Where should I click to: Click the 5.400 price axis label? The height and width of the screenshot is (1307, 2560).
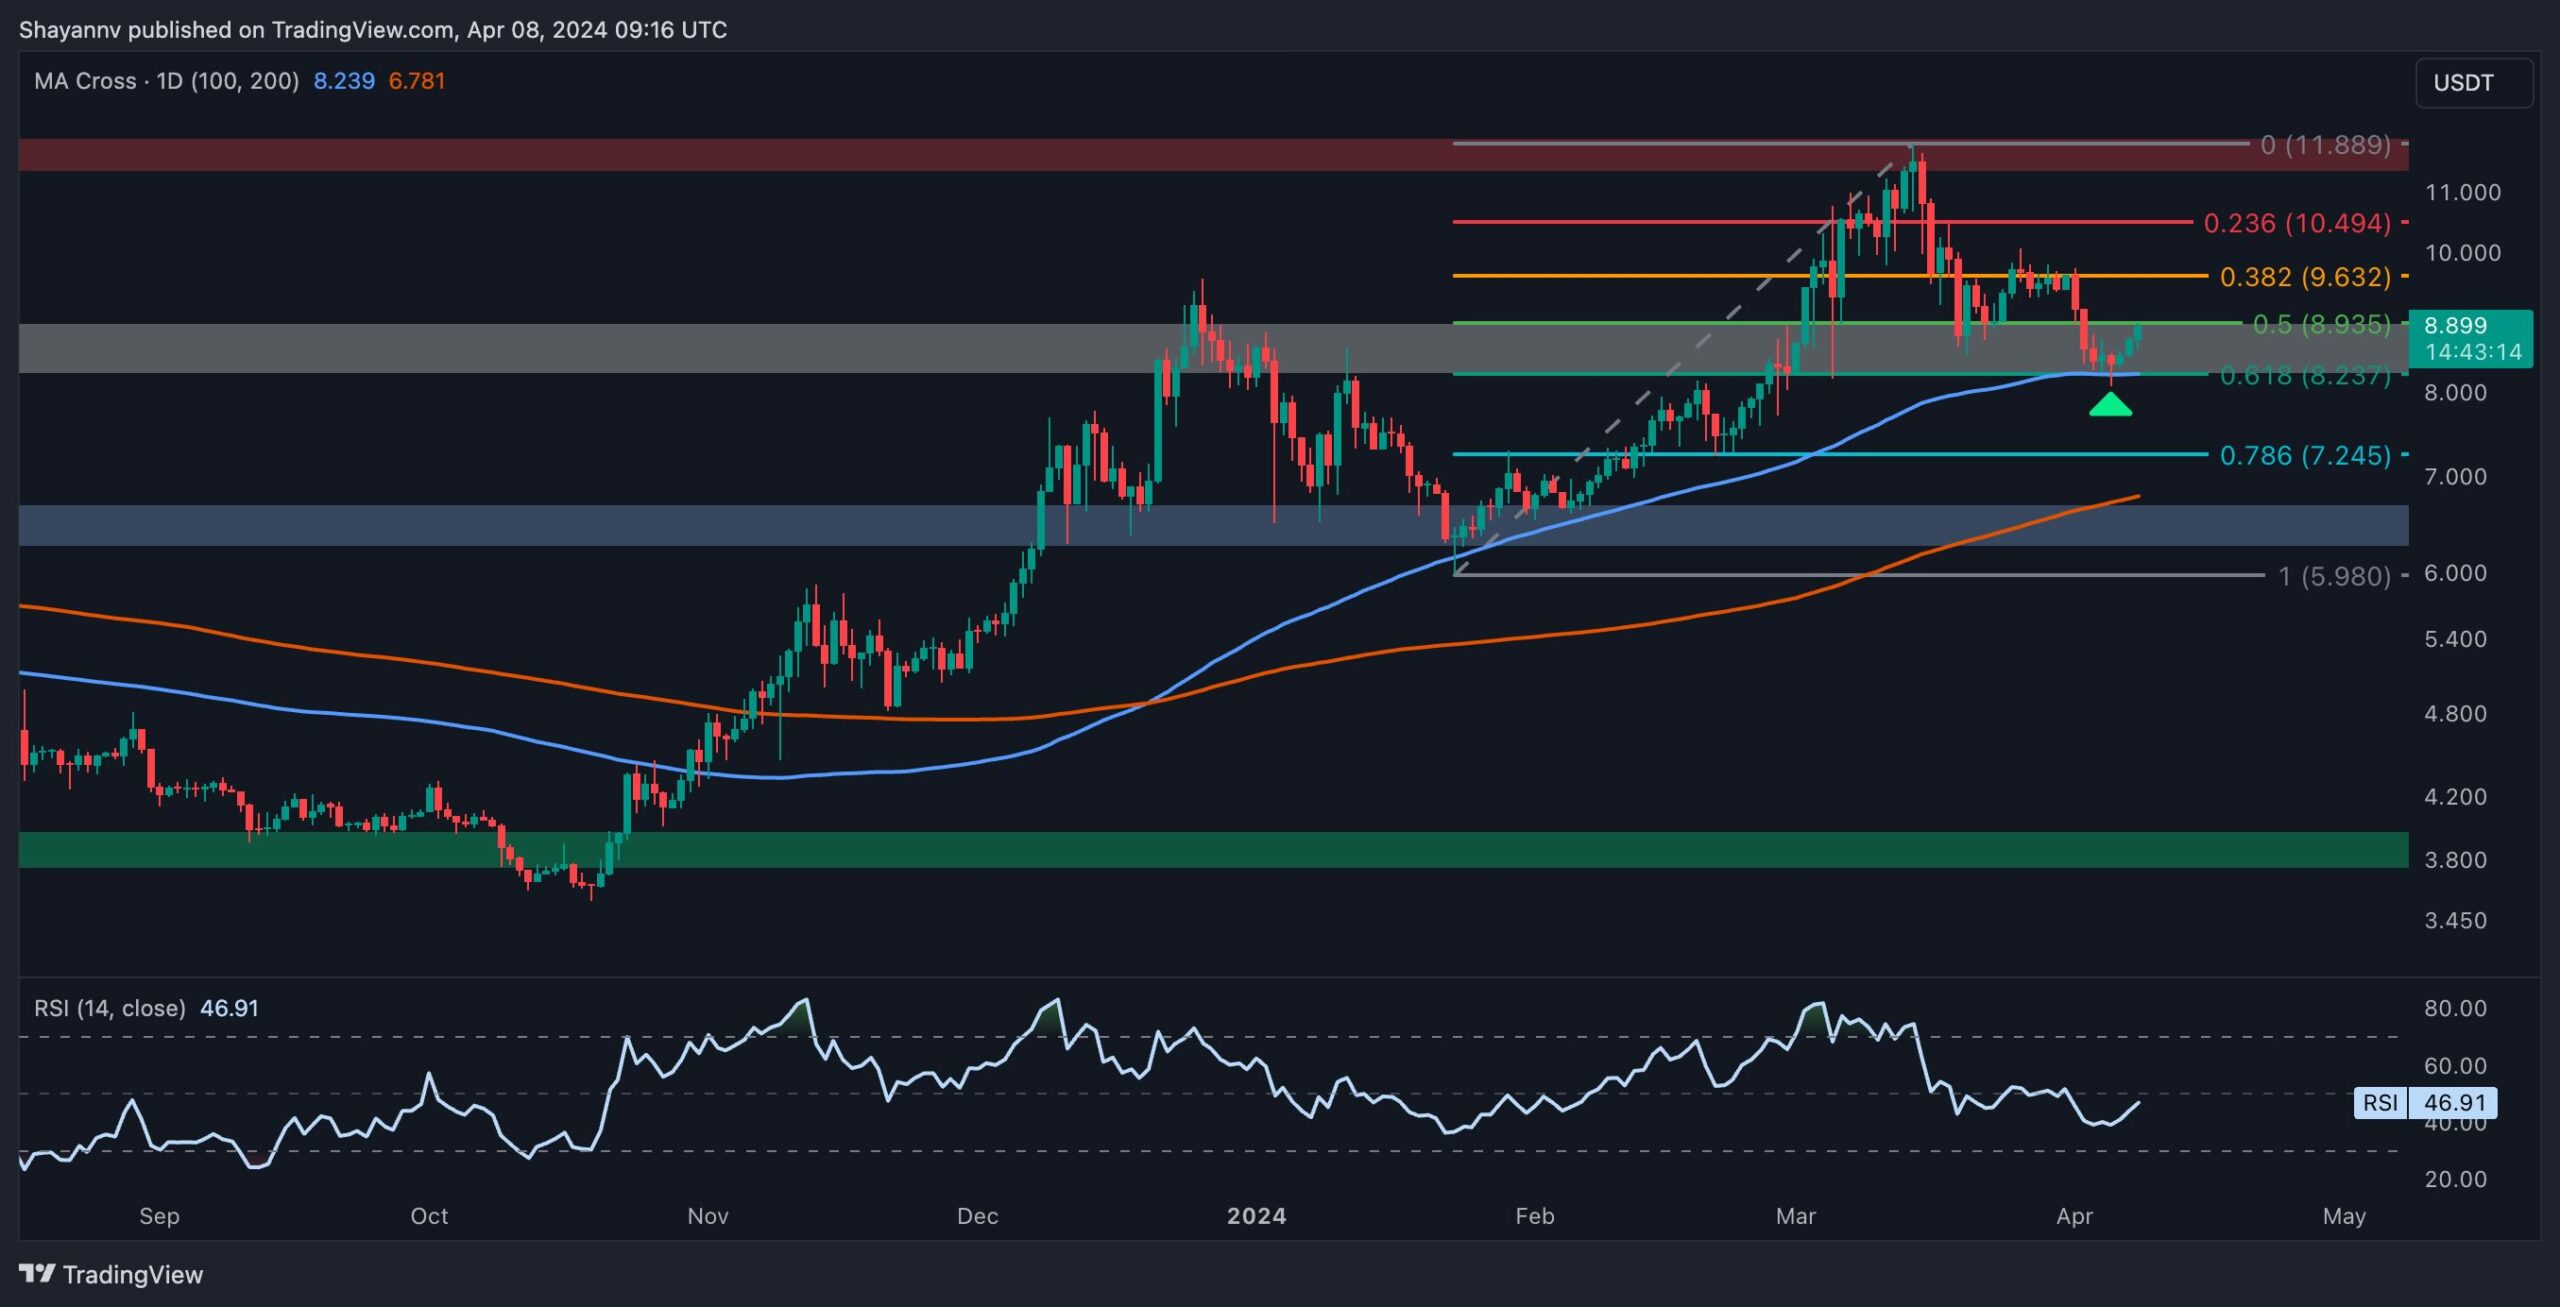2455,639
